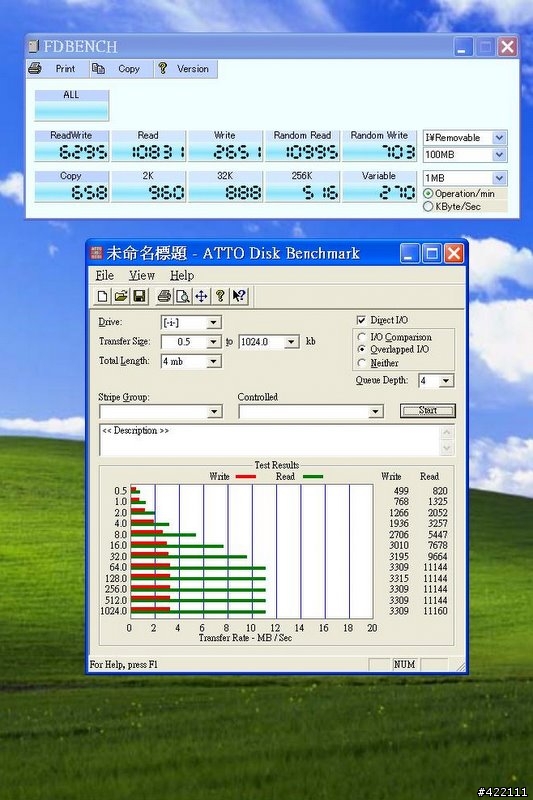The image size is (533, 800).
Task: Click the Save floppy icon in ATTO
Action: (139, 296)
